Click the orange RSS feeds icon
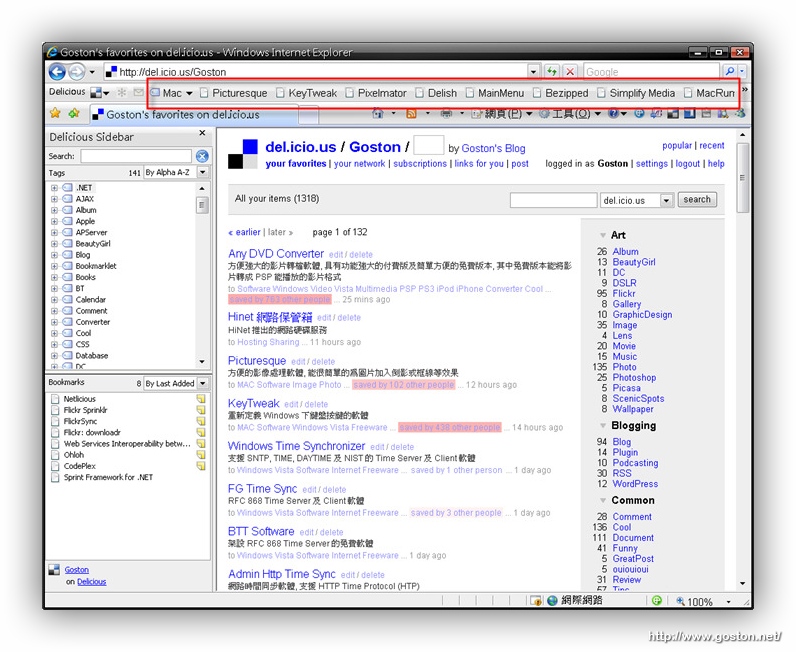Viewport: 796px width, 652px height. (411, 113)
